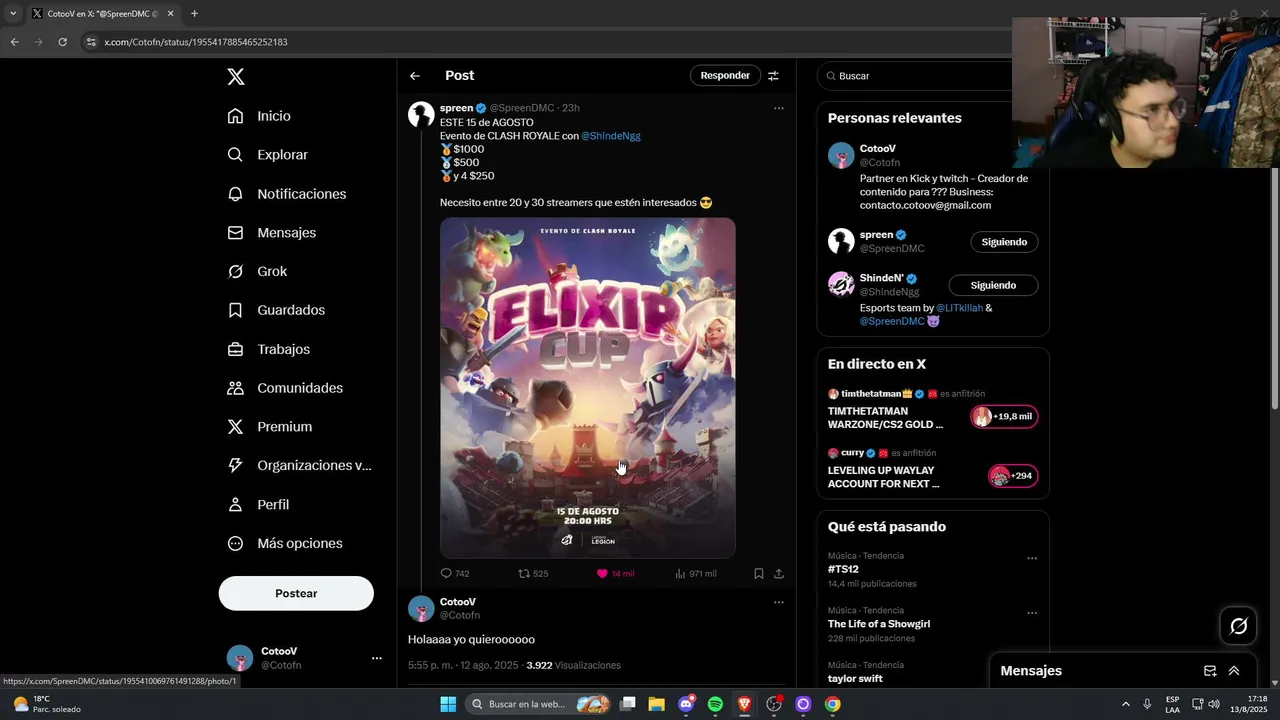Toggle bookmark on spreen's post

759,574
